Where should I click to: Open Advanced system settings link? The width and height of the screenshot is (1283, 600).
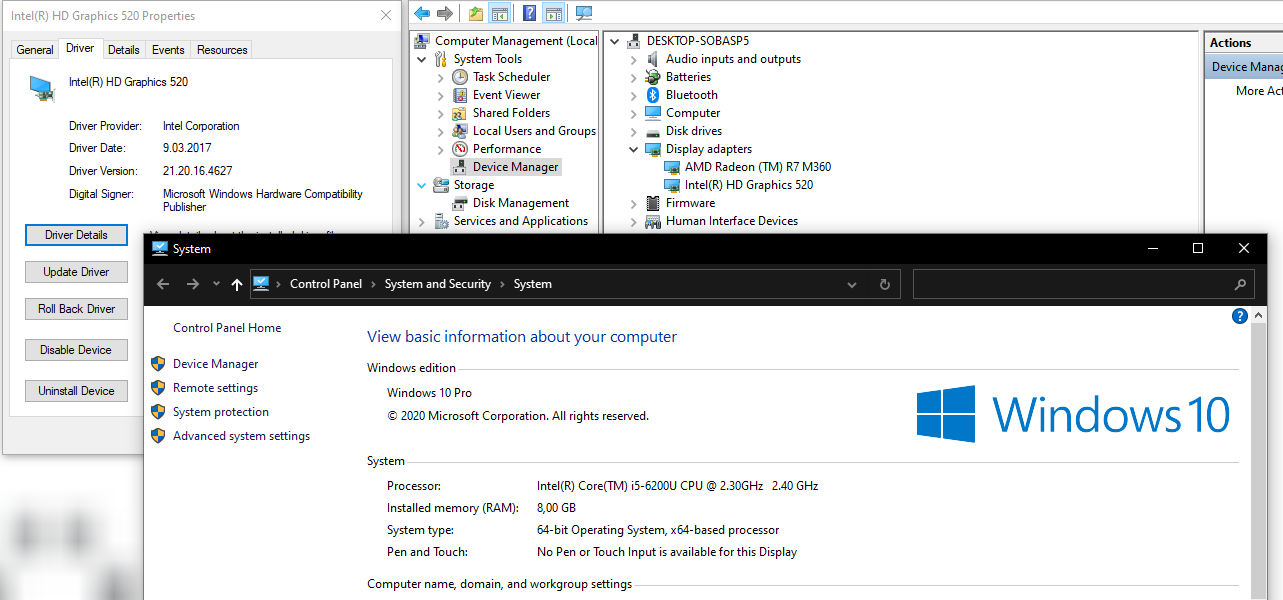point(241,436)
